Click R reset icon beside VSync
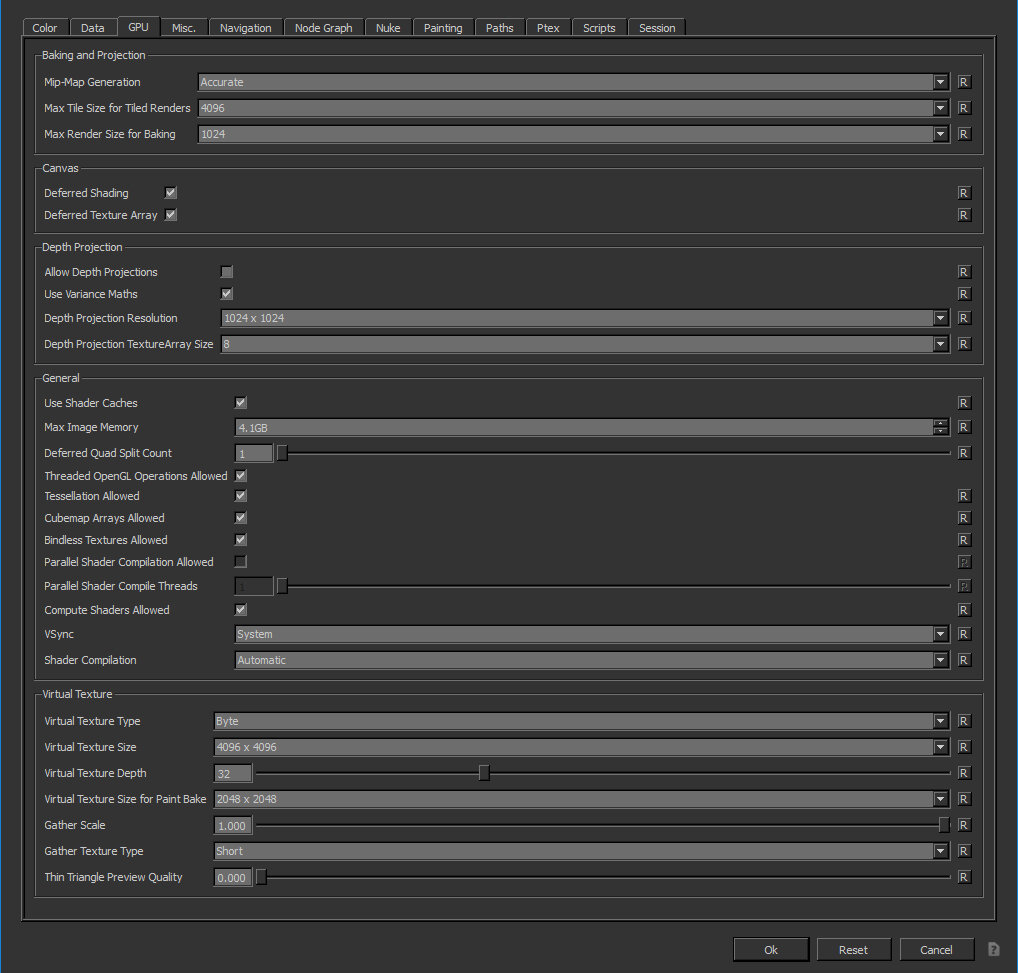This screenshot has width=1018, height=973. click(964, 634)
